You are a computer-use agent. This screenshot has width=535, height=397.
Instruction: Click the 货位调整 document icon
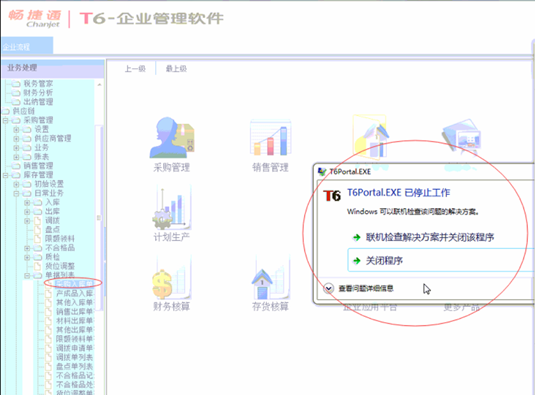[38, 266]
